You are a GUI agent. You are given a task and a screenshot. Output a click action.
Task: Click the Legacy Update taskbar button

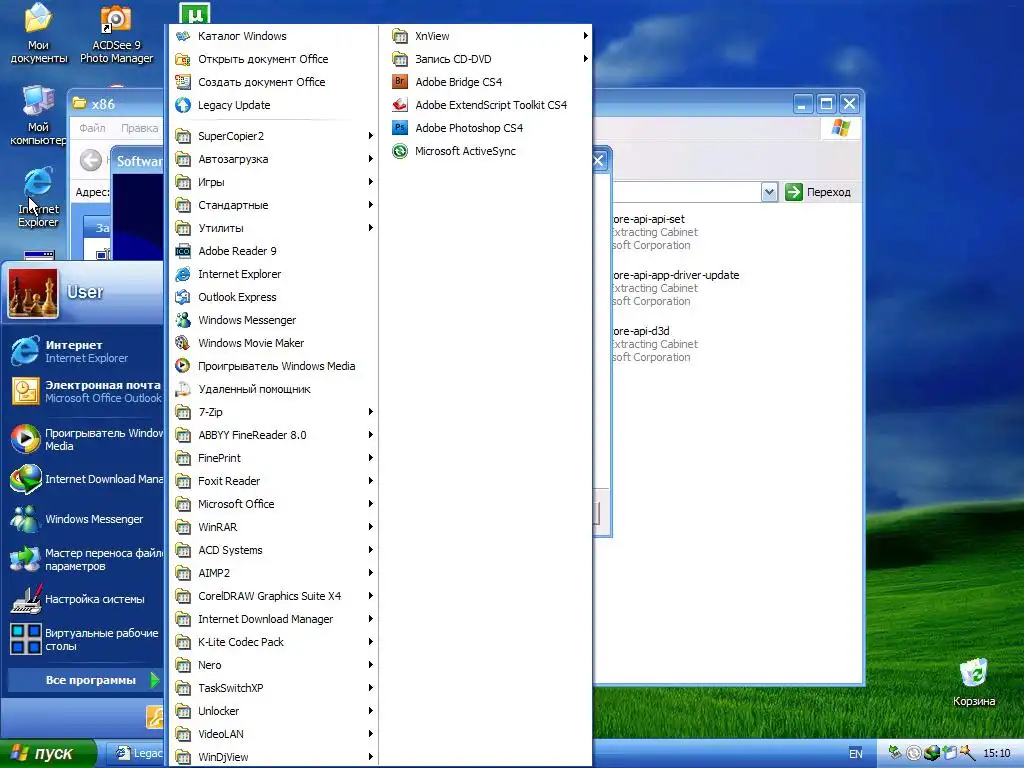[x=136, y=754]
